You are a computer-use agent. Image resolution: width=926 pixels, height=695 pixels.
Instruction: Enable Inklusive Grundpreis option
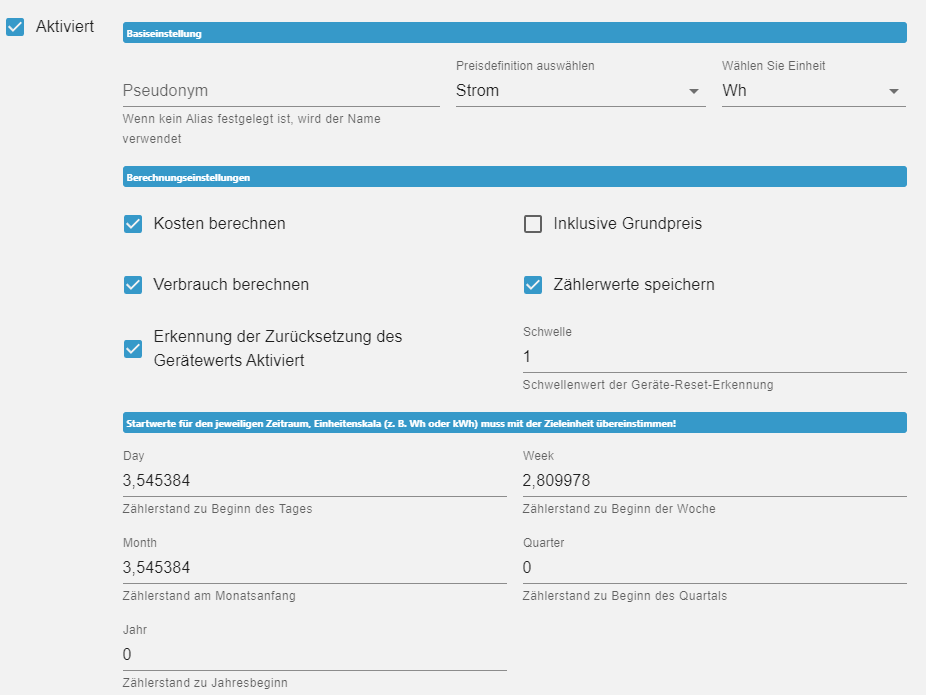pyautogui.click(x=533, y=224)
